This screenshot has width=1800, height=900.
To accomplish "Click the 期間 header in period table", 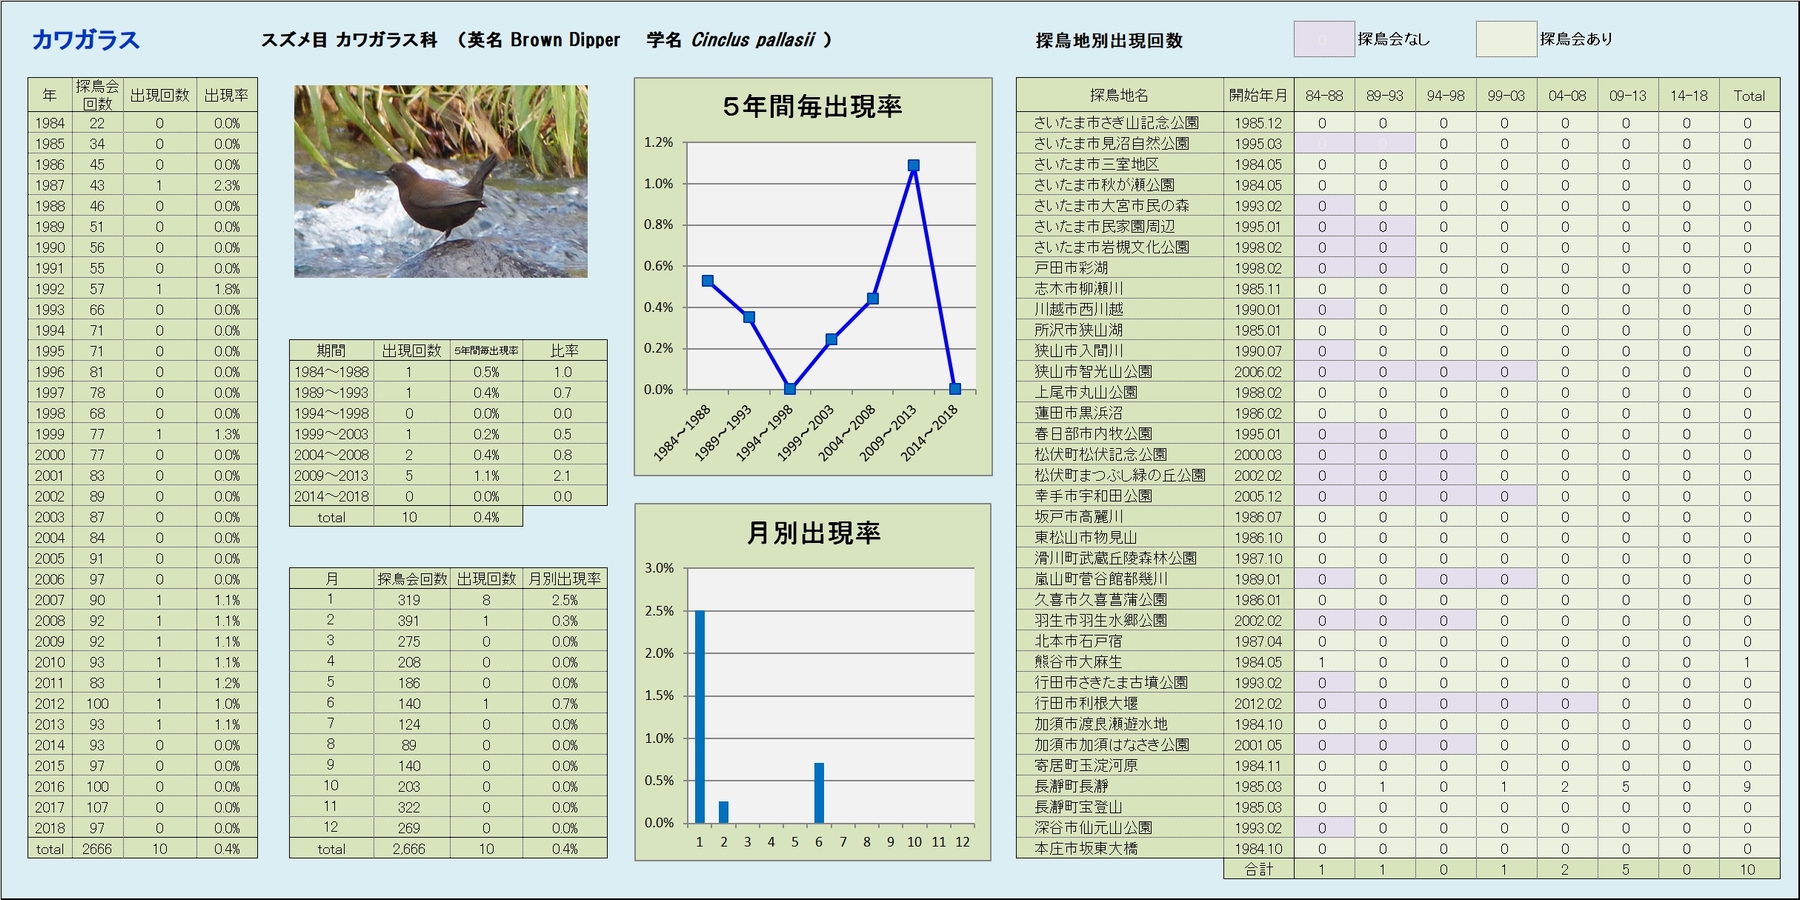I will pyautogui.click(x=331, y=351).
